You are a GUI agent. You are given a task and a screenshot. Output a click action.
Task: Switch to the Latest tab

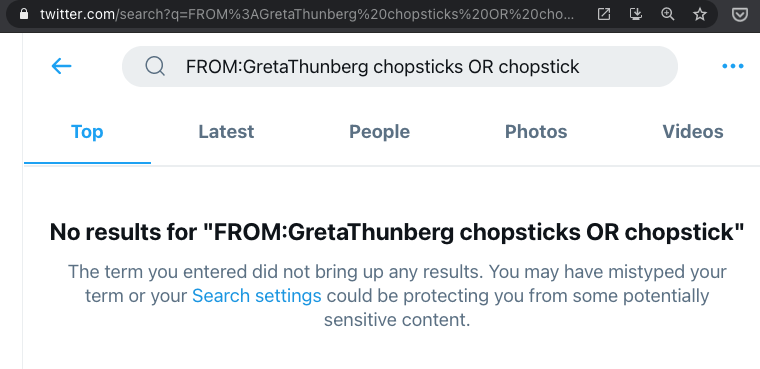coord(226,131)
